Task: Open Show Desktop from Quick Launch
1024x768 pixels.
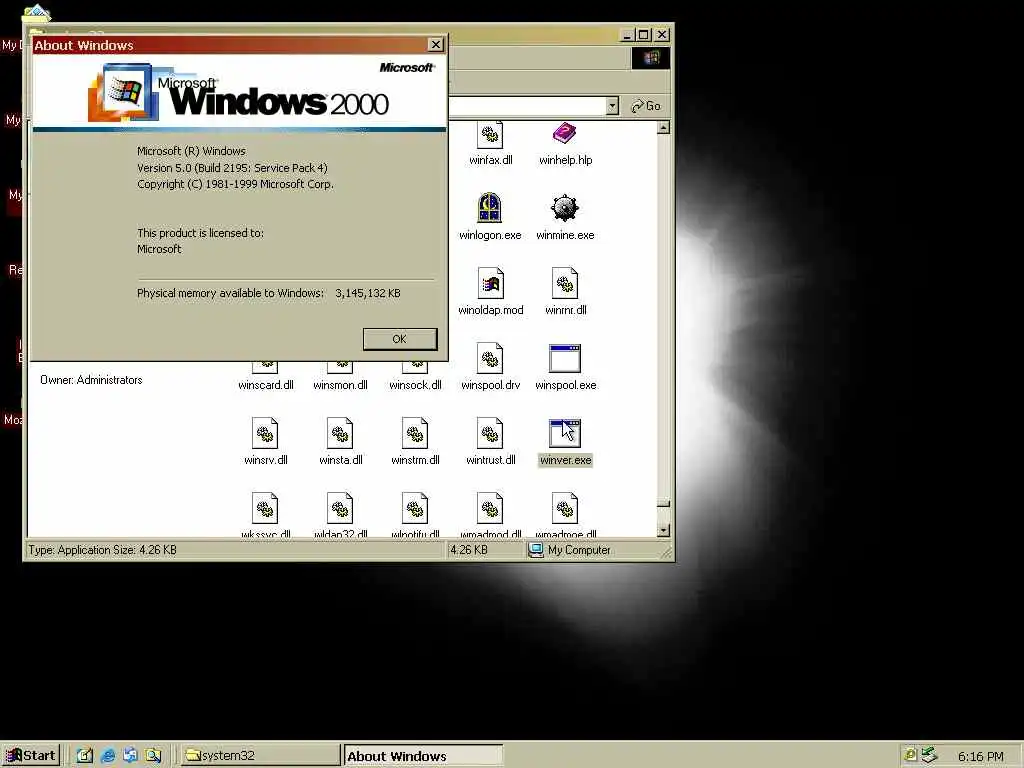Action: tap(85, 755)
